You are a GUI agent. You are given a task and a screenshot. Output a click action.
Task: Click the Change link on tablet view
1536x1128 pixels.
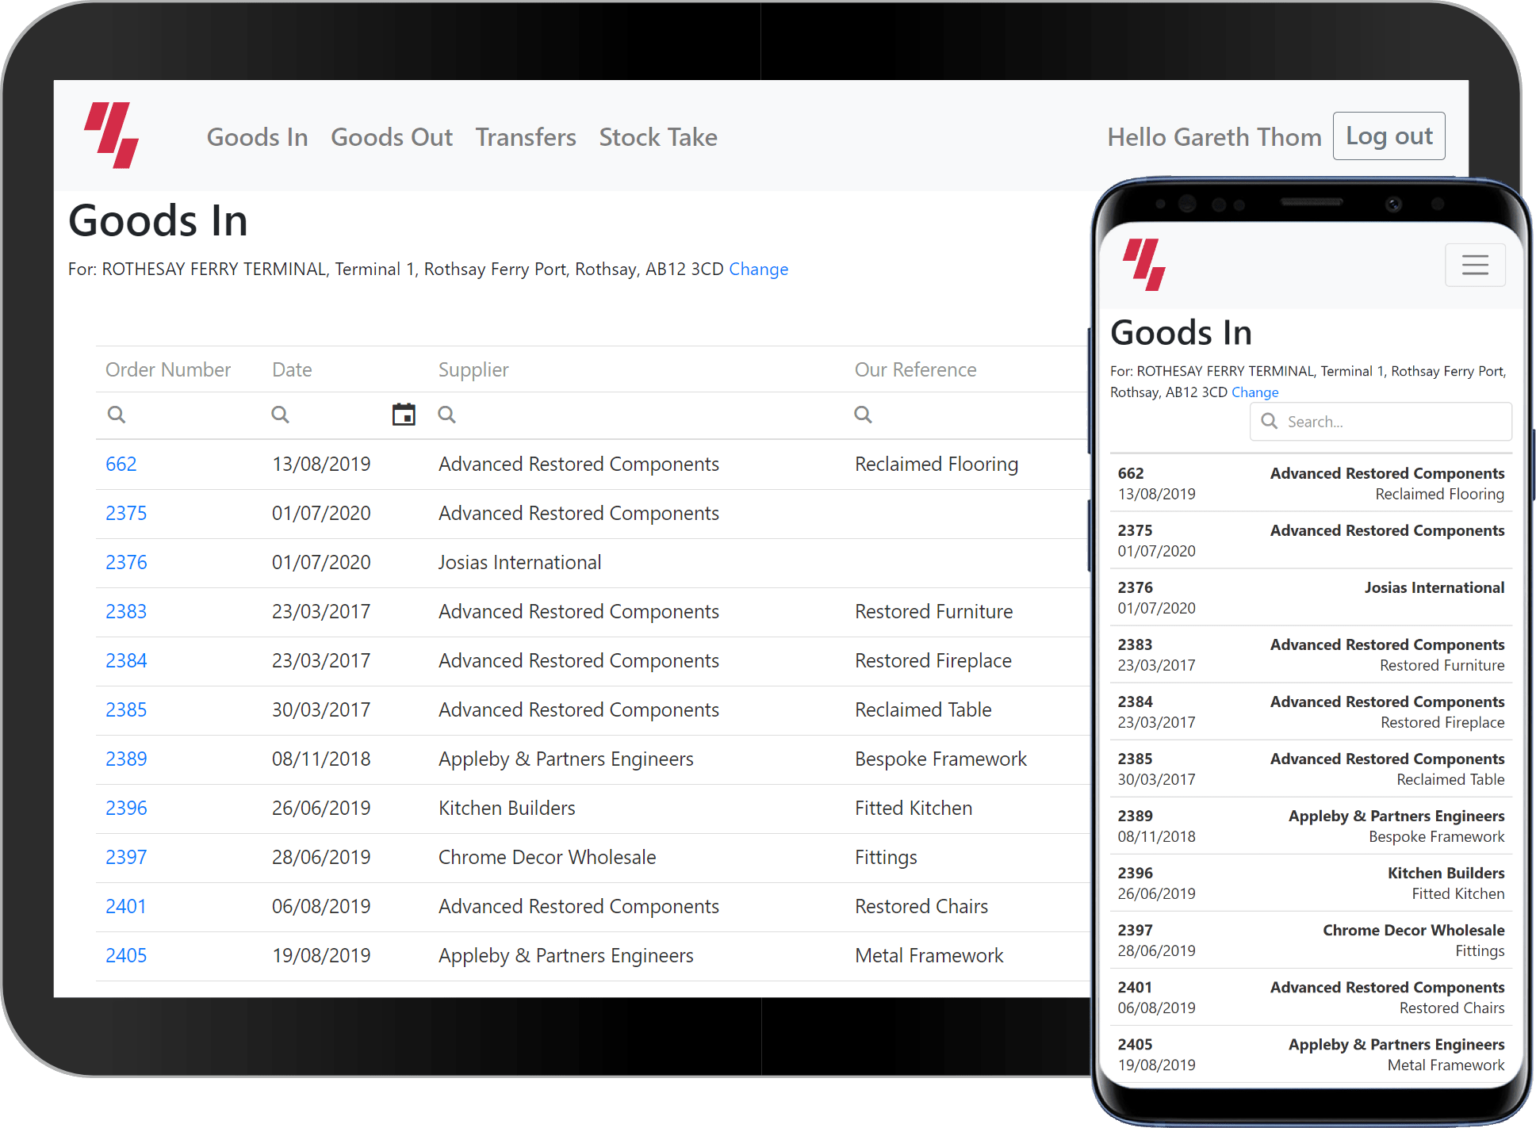758,269
